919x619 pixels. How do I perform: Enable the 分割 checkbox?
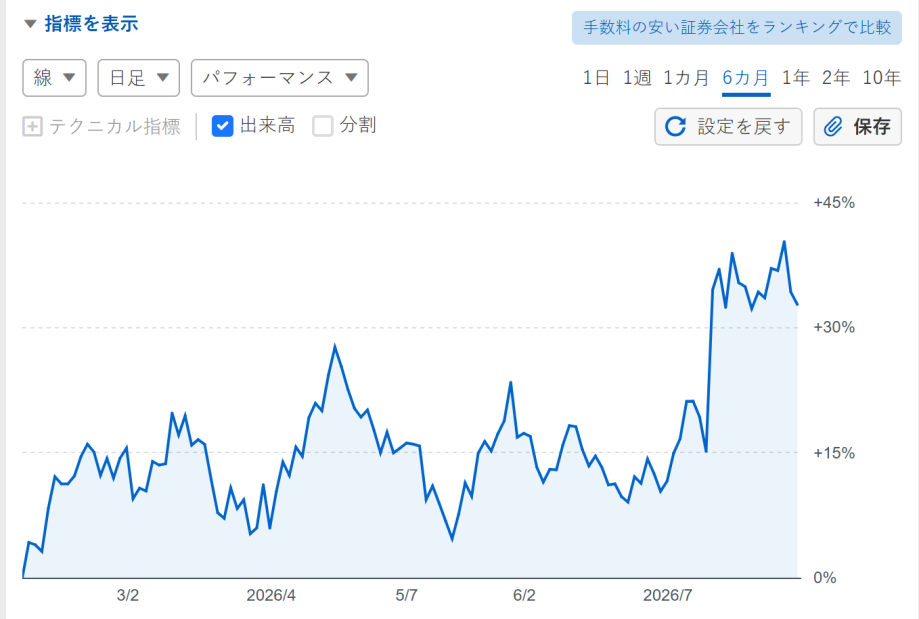point(322,125)
